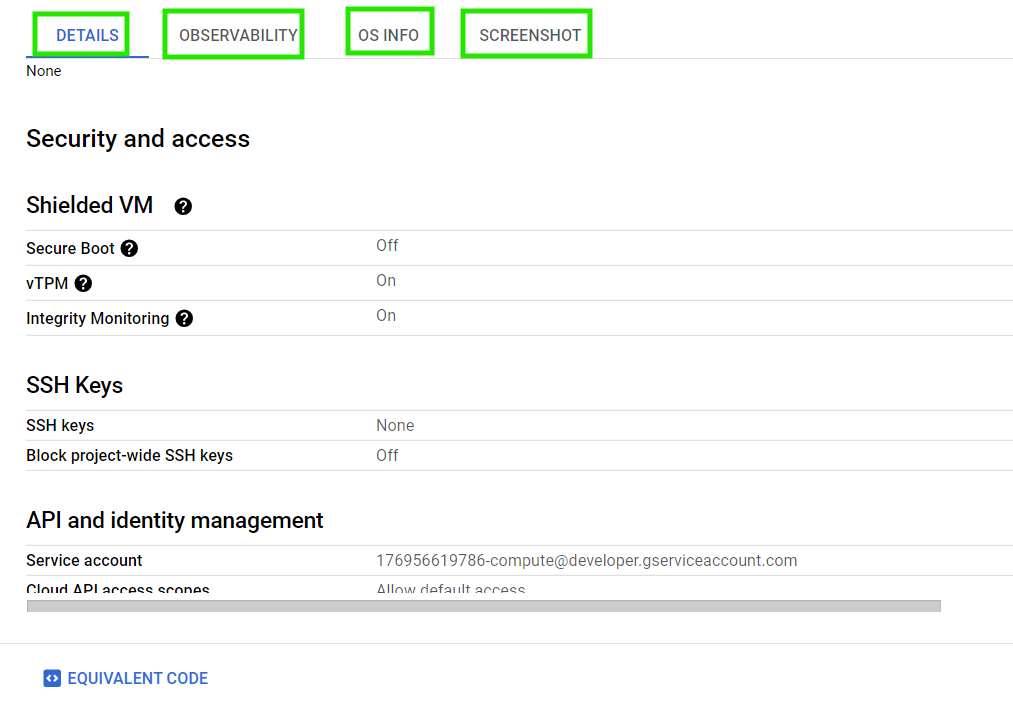Click the Allow default access text
Screen dimensions: 1013x701
(x=451, y=589)
